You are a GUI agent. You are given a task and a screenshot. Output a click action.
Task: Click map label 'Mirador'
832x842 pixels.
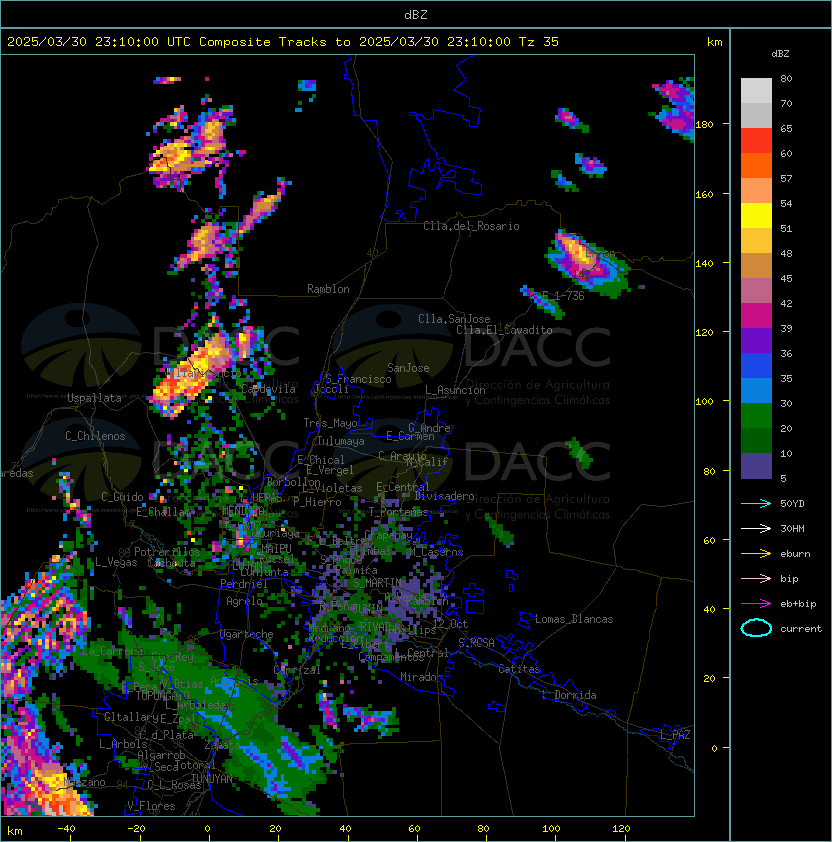point(422,677)
